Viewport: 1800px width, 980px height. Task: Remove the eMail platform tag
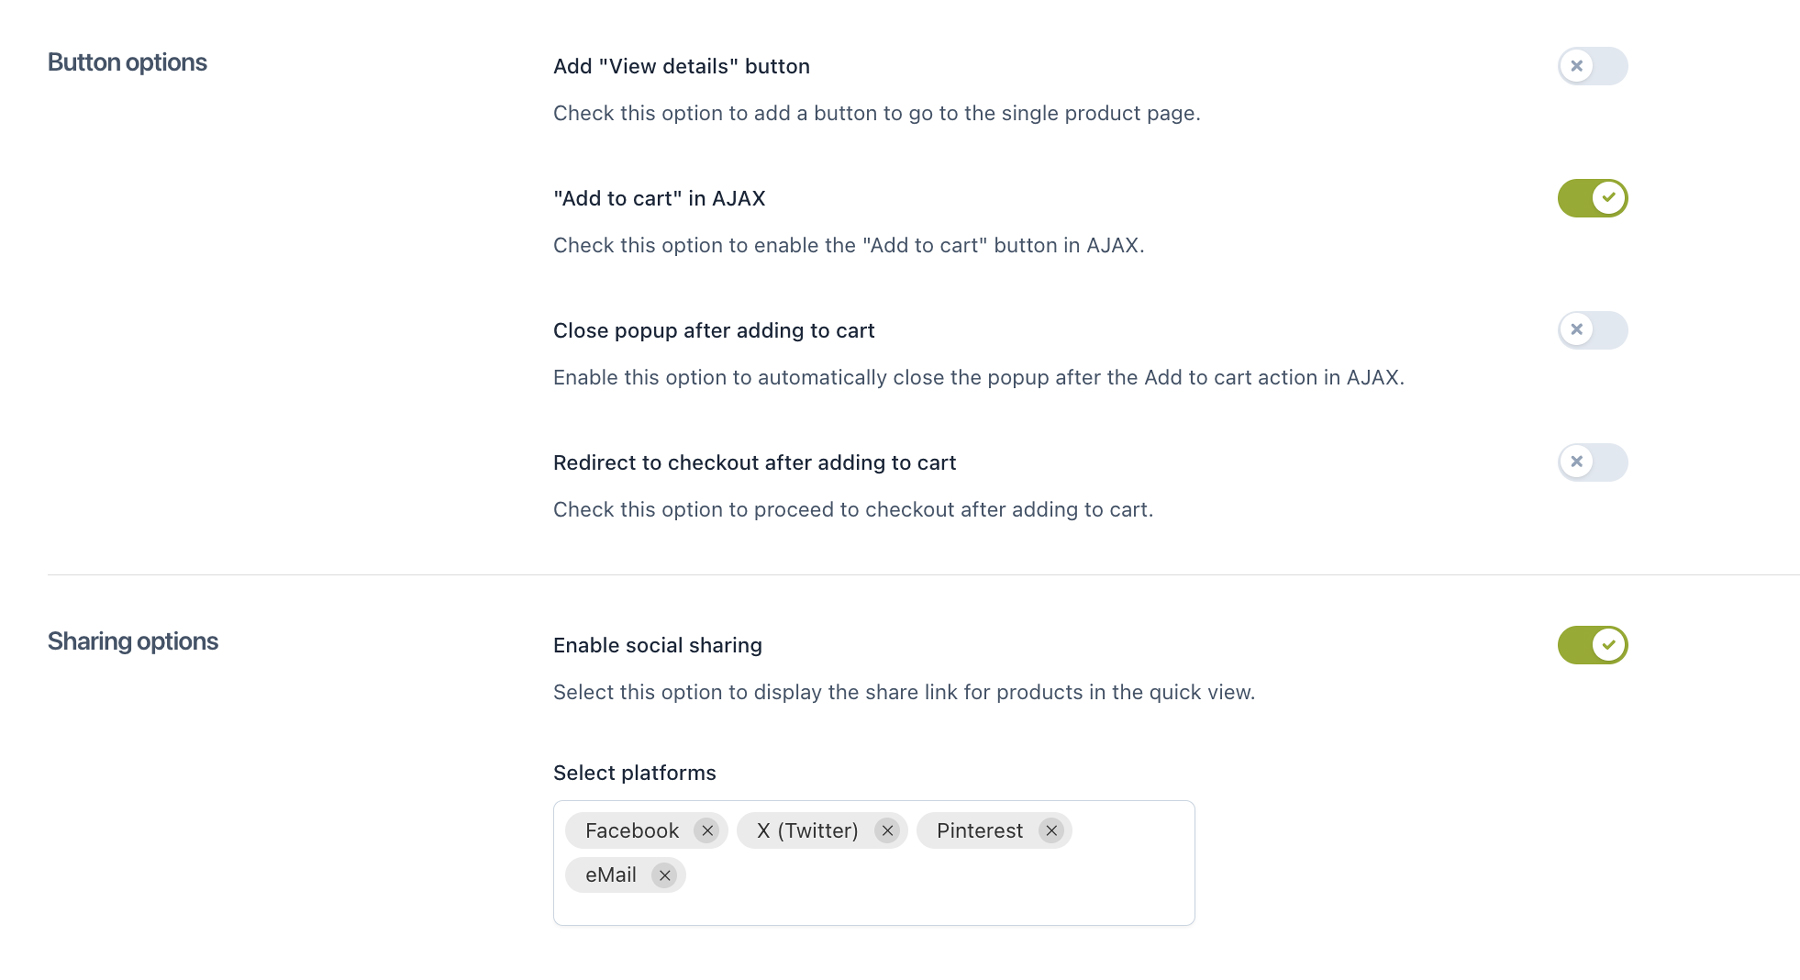664,876
